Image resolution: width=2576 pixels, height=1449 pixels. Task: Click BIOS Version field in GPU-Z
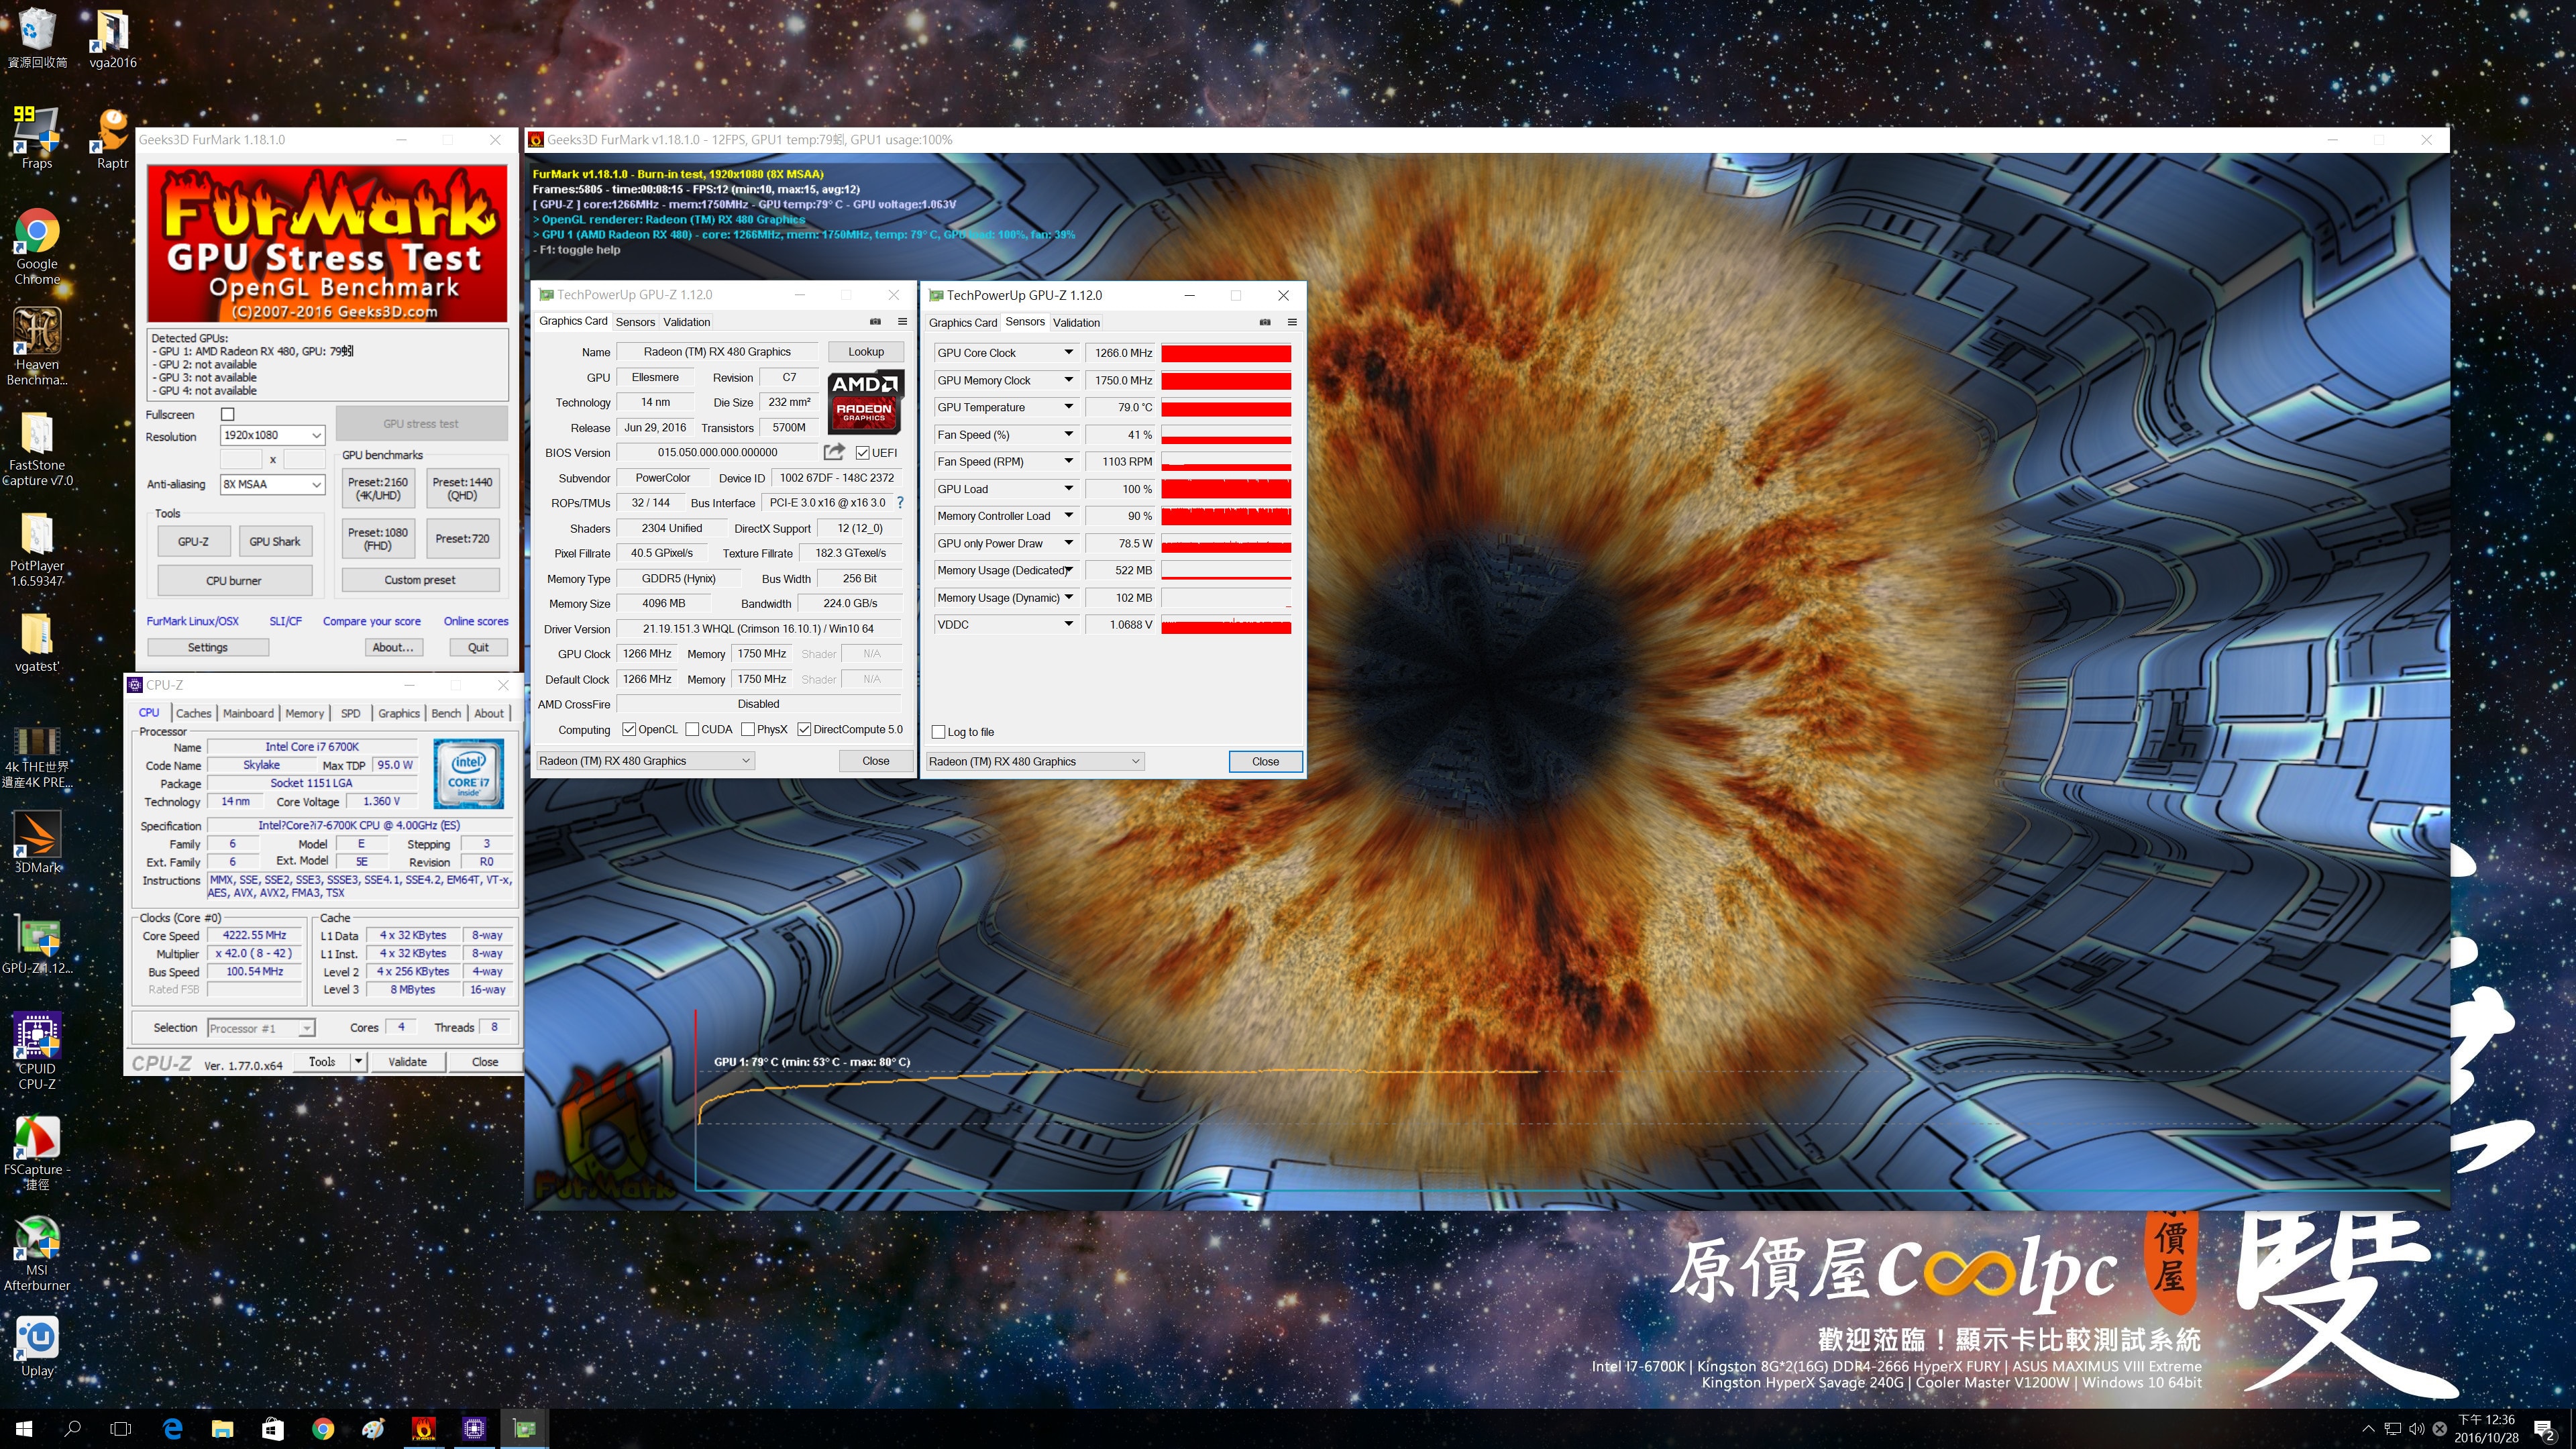click(717, 452)
